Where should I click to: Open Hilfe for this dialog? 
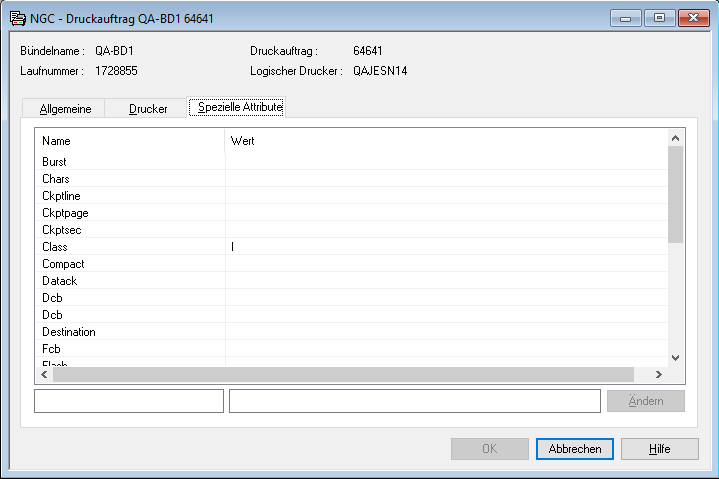coord(659,449)
